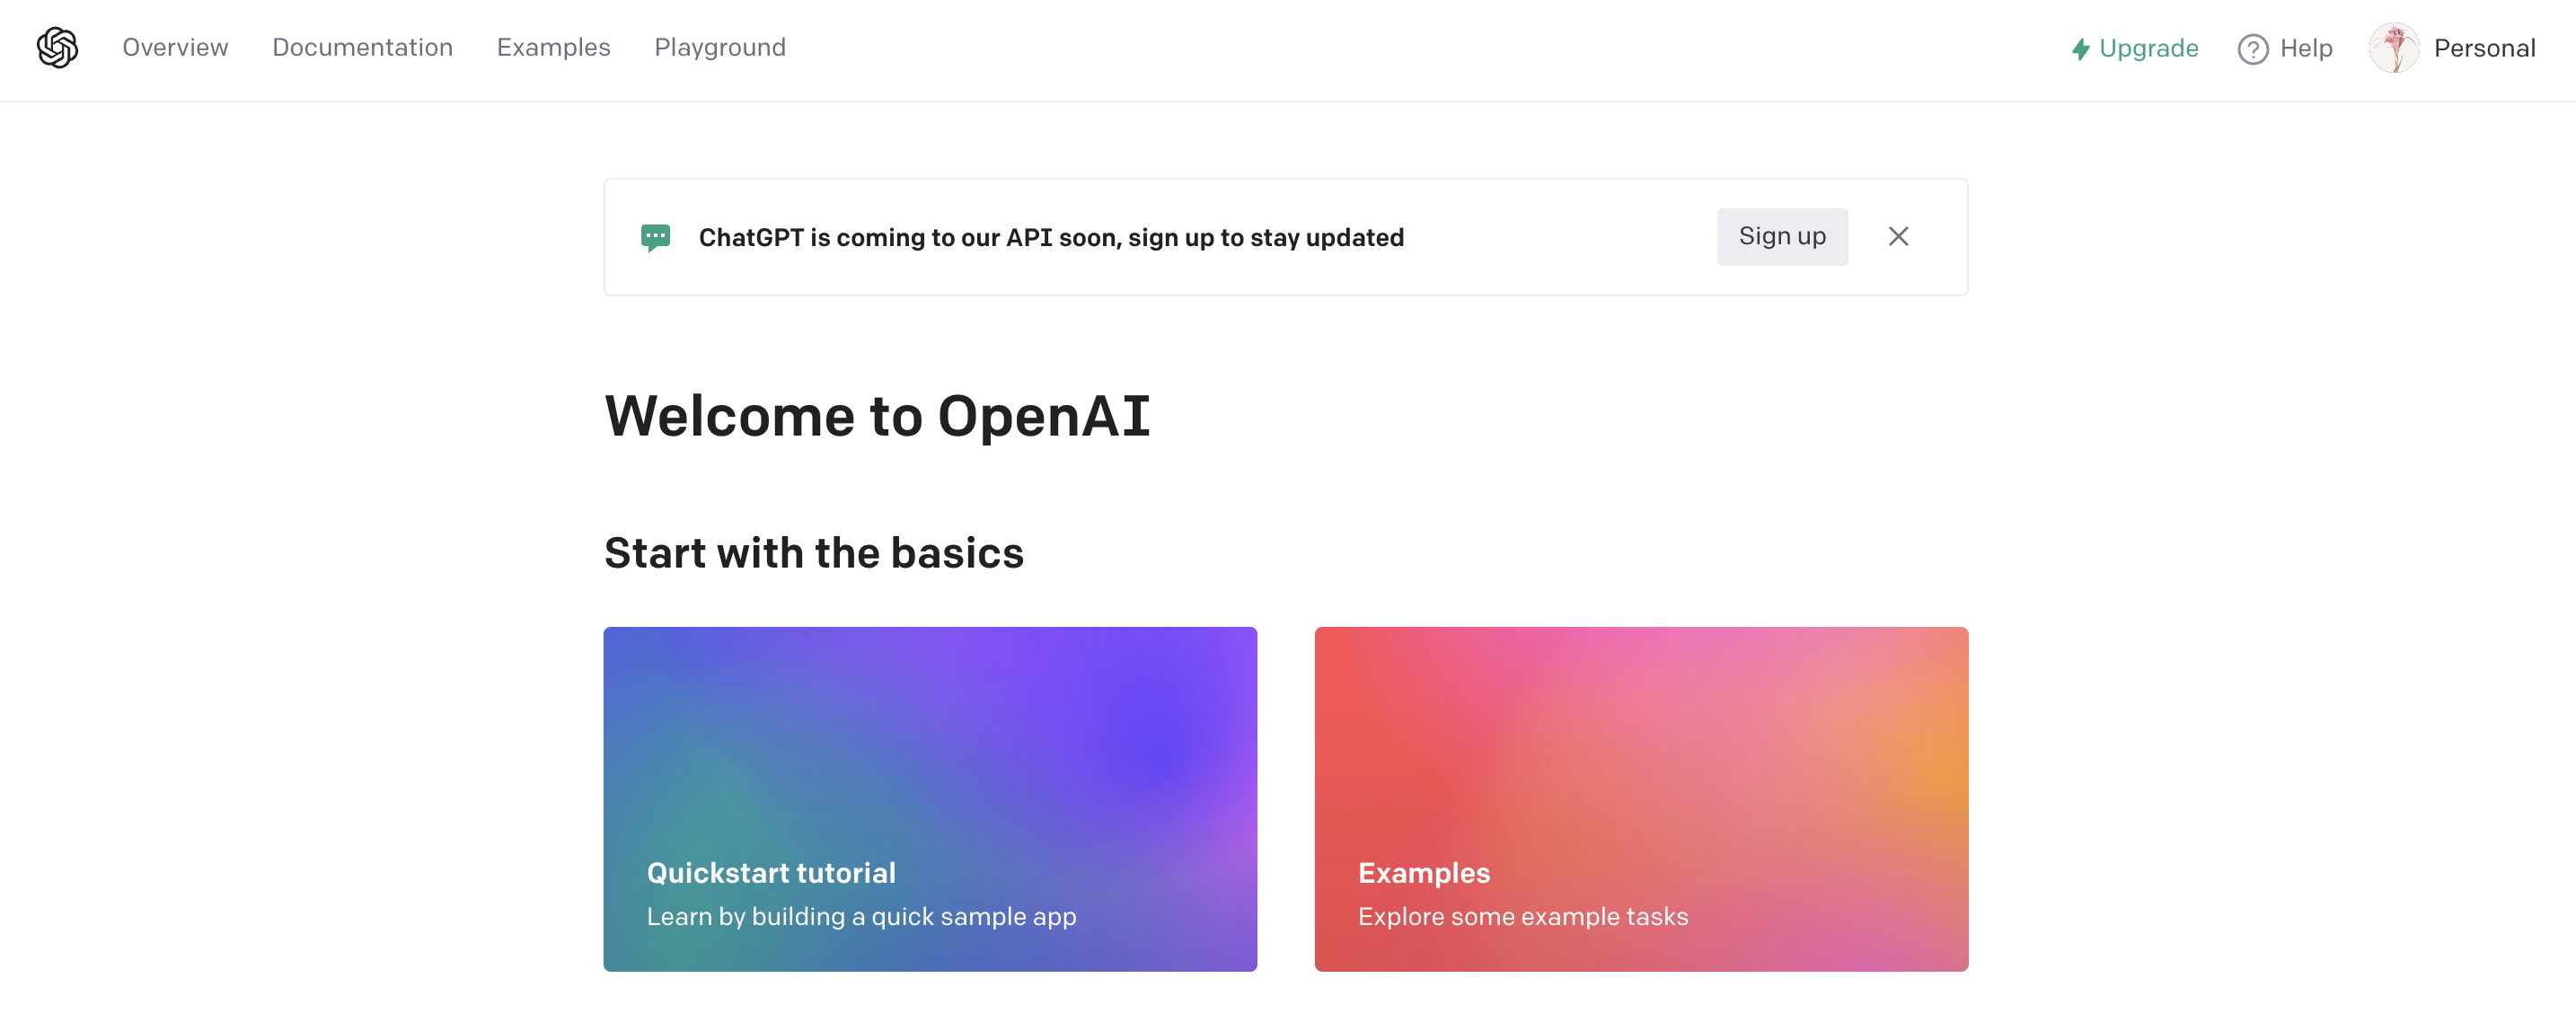The width and height of the screenshot is (2576, 1031).
Task: Open Examples in the top navigation
Action: tap(553, 47)
